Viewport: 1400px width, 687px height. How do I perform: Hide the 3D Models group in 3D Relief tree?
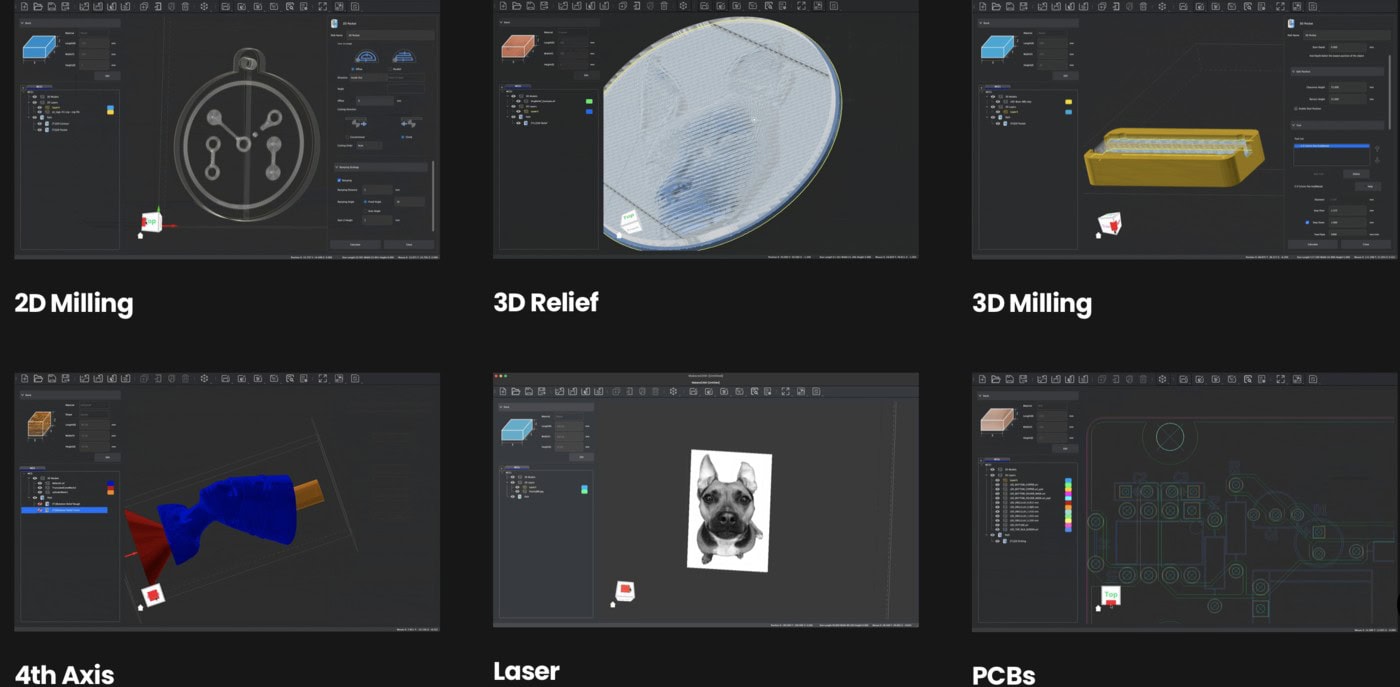coord(512,97)
